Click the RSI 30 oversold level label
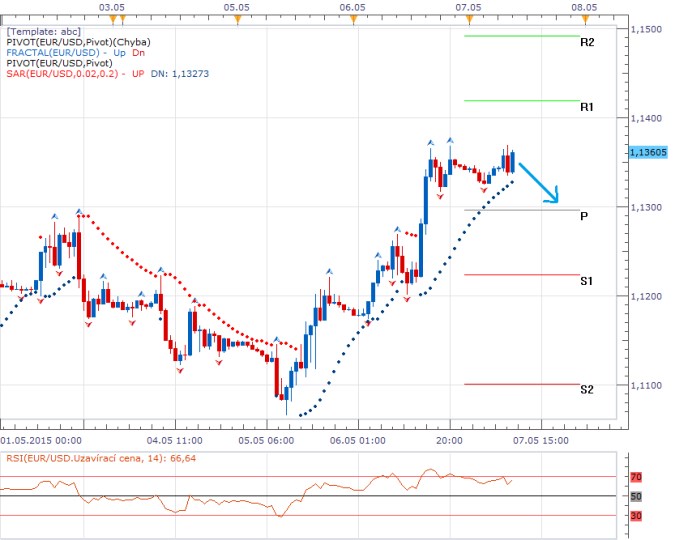The height and width of the screenshot is (540, 675). (636, 515)
